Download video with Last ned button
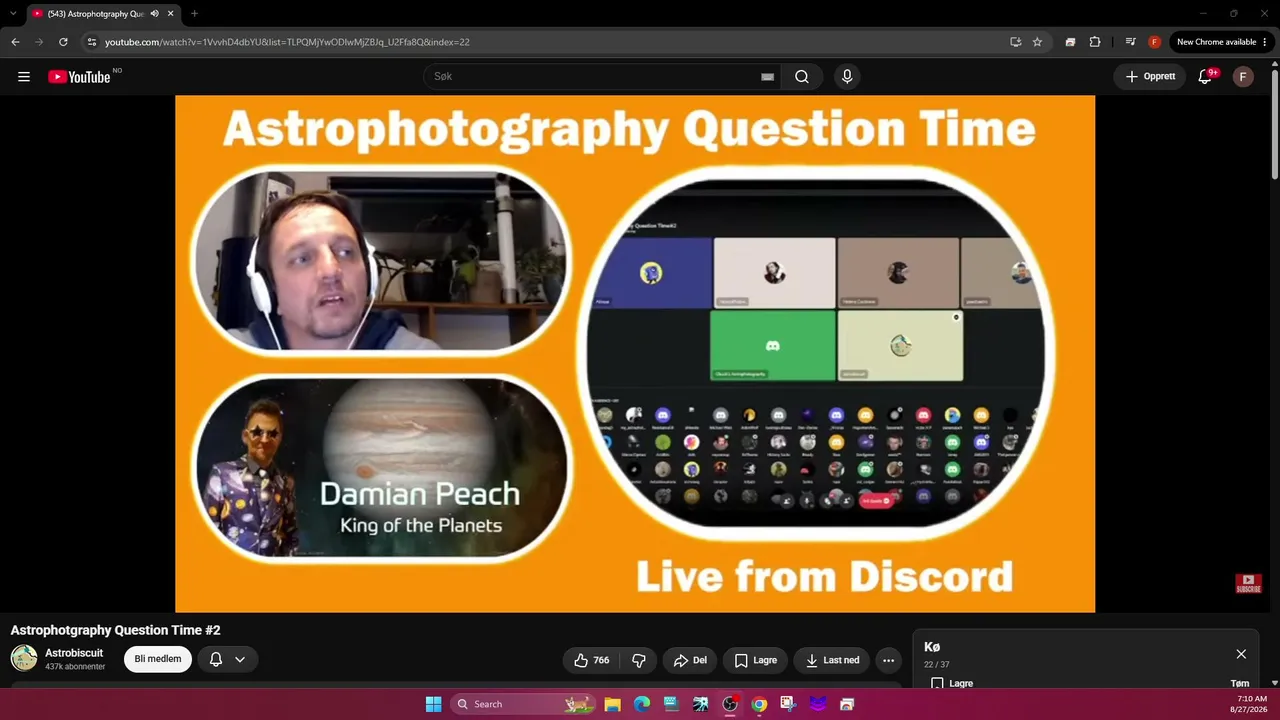The image size is (1280, 720). tap(831, 660)
